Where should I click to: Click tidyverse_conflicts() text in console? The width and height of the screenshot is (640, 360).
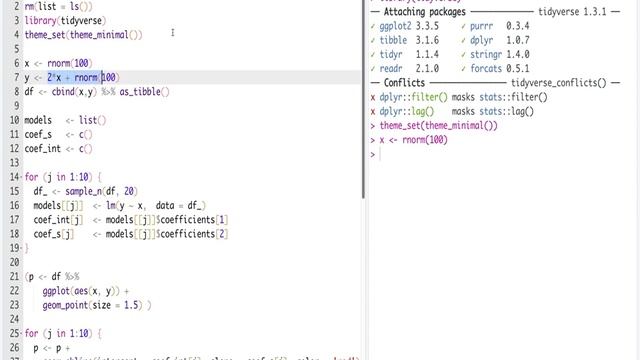(559, 83)
